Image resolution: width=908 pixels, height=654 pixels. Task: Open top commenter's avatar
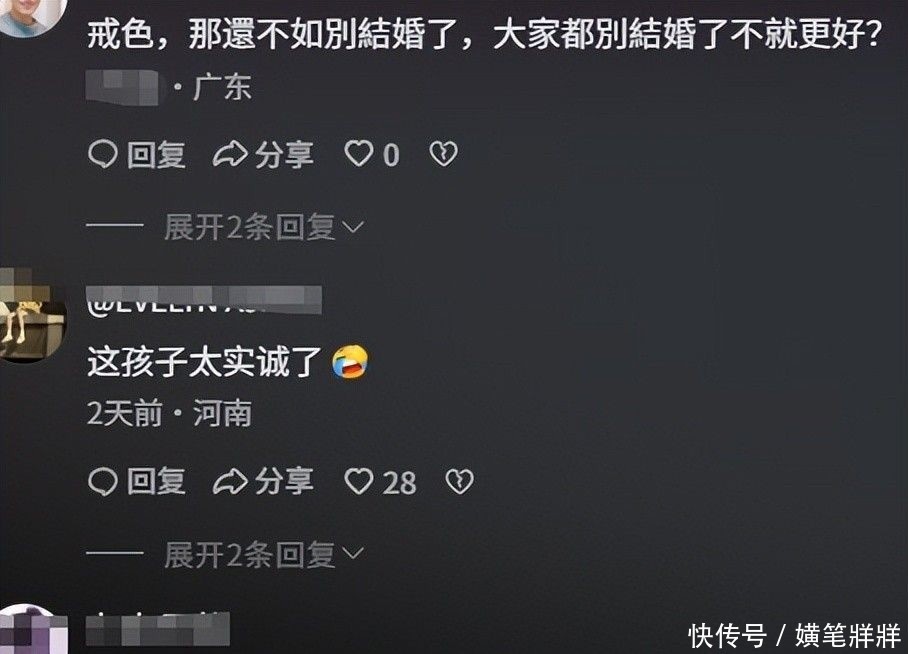30,16
